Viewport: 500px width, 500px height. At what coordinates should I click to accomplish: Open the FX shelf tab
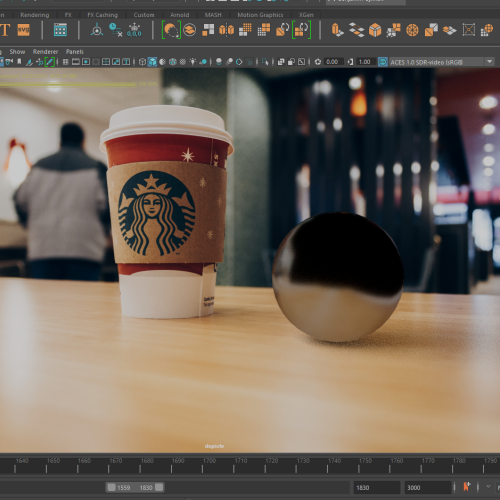68,15
